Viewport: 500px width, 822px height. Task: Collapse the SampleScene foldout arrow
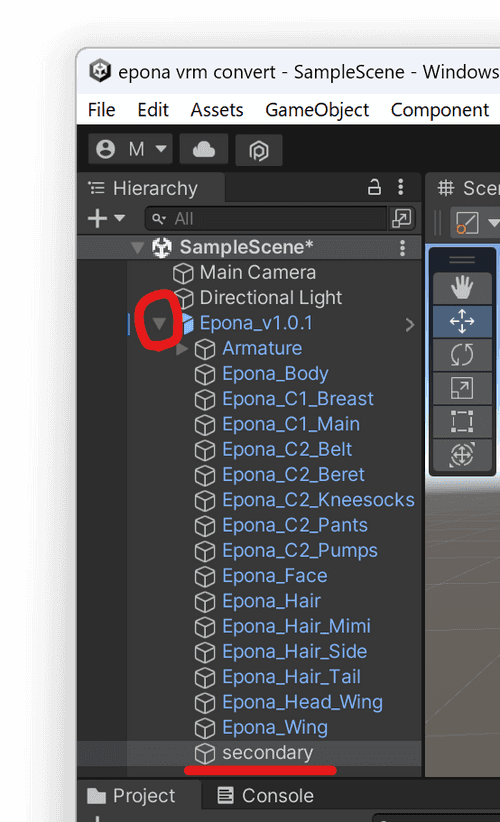pos(138,247)
